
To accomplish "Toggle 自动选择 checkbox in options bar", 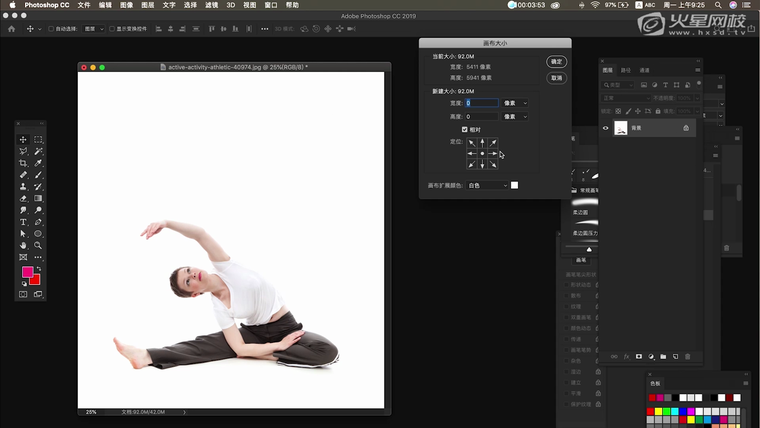I will coord(51,29).
